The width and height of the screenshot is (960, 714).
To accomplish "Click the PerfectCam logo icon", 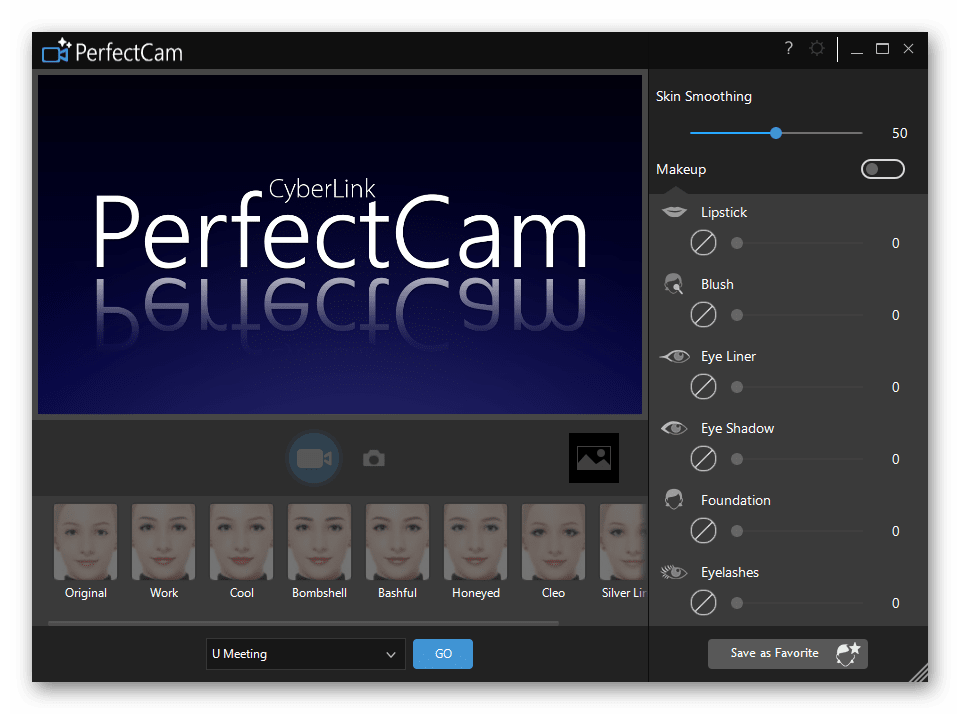I will 56,51.
